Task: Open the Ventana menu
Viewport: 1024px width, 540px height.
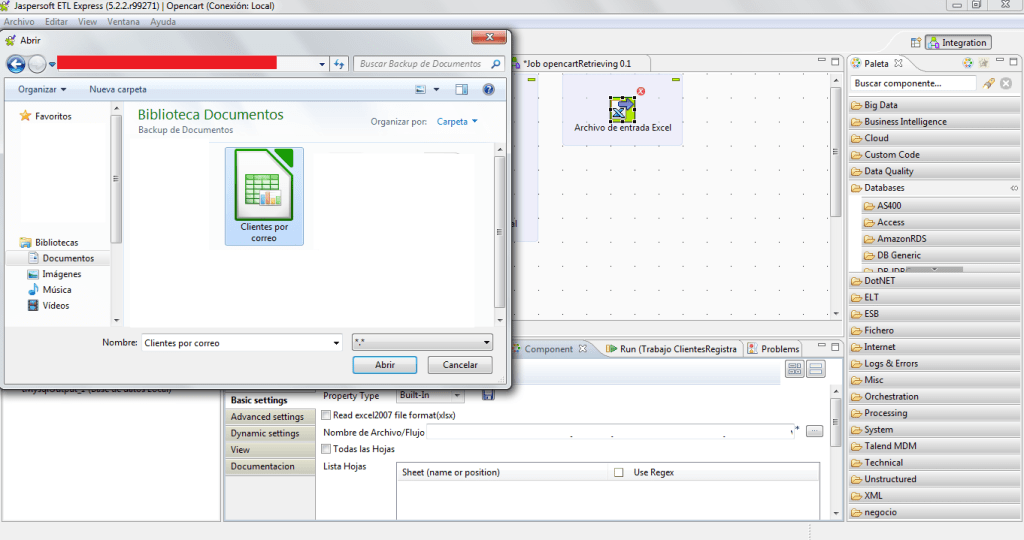Action: click(x=123, y=21)
